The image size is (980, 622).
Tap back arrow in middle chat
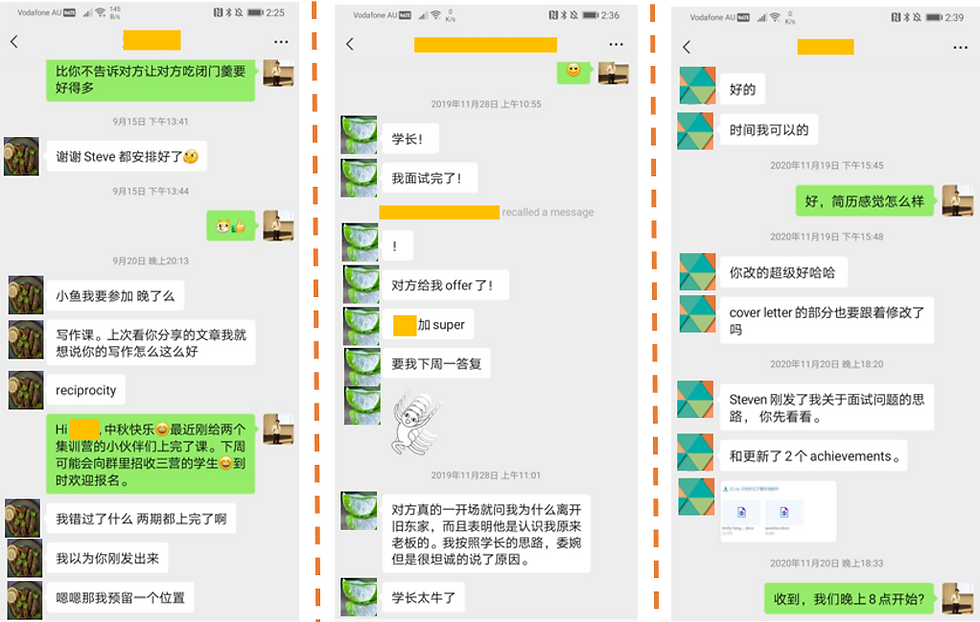(x=350, y=44)
